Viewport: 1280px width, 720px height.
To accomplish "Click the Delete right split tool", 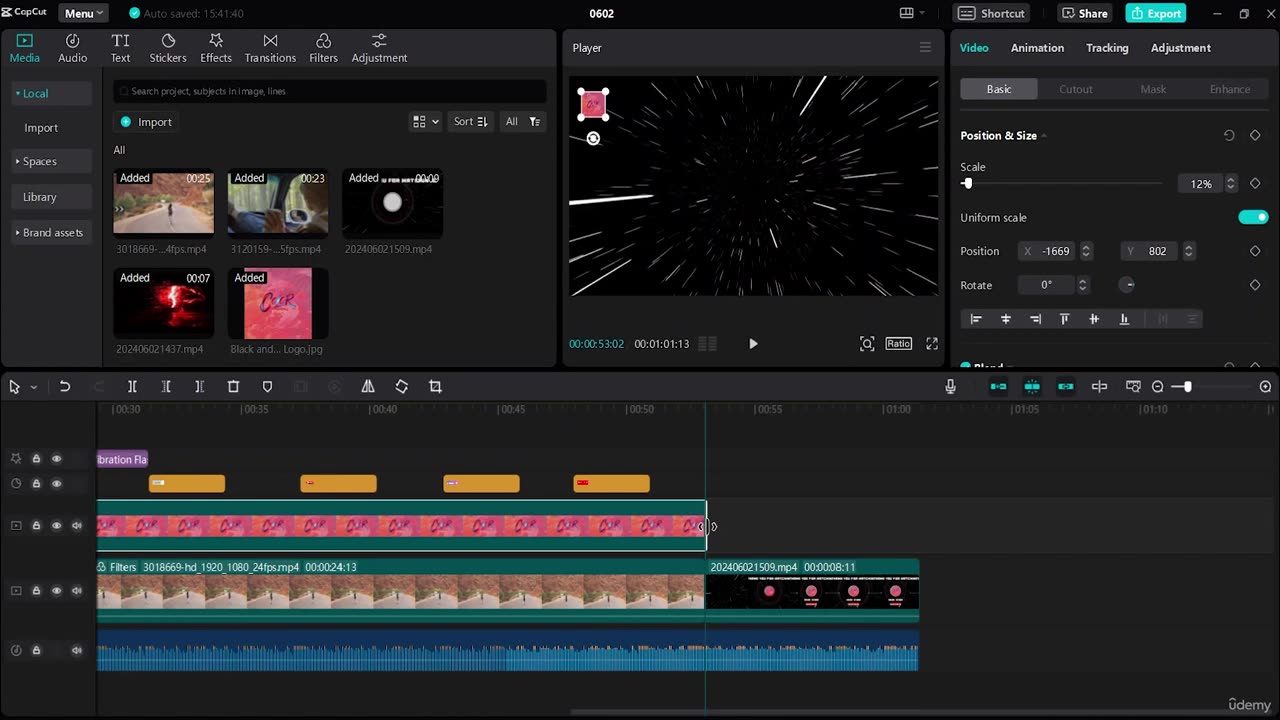I will (x=199, y=386).
